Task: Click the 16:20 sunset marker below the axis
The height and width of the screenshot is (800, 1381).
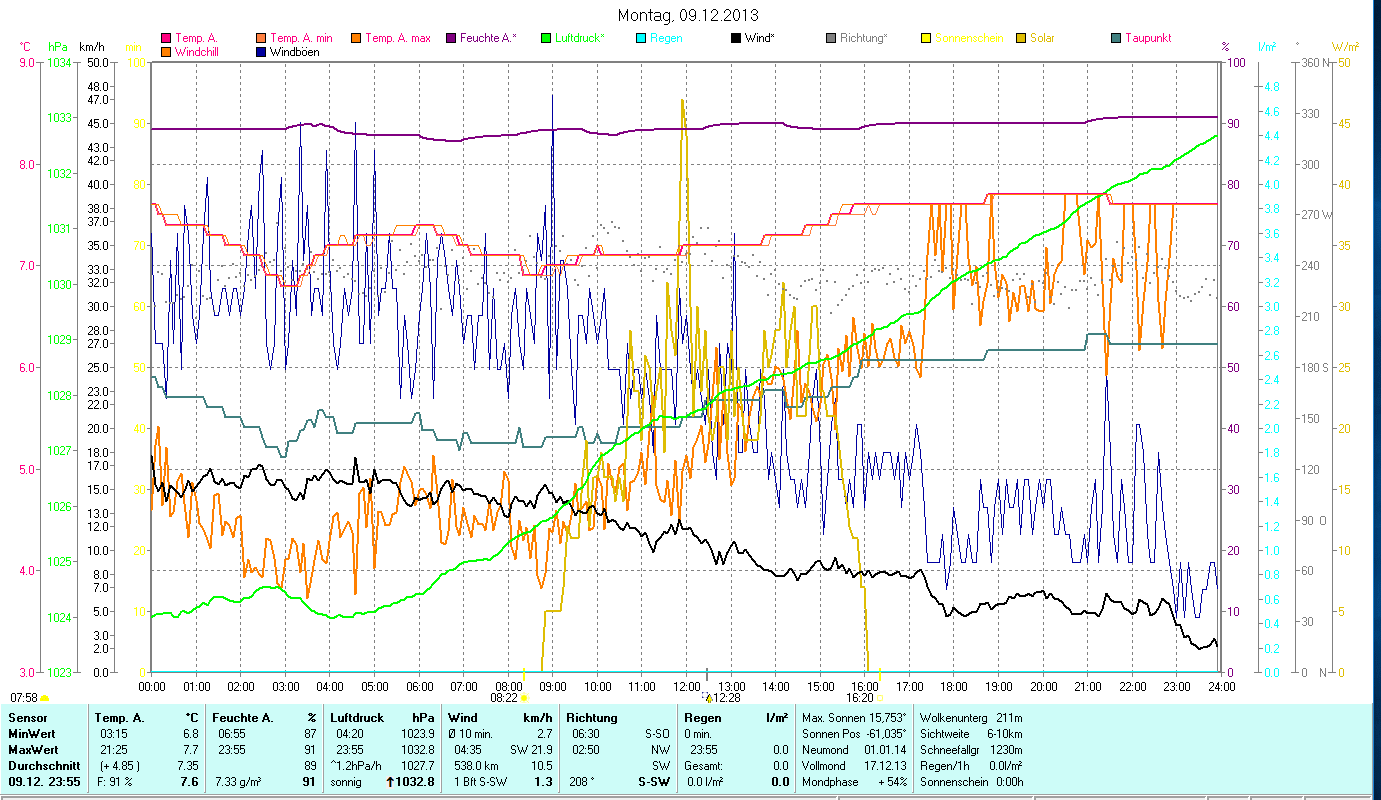Action: coord(859,698)
